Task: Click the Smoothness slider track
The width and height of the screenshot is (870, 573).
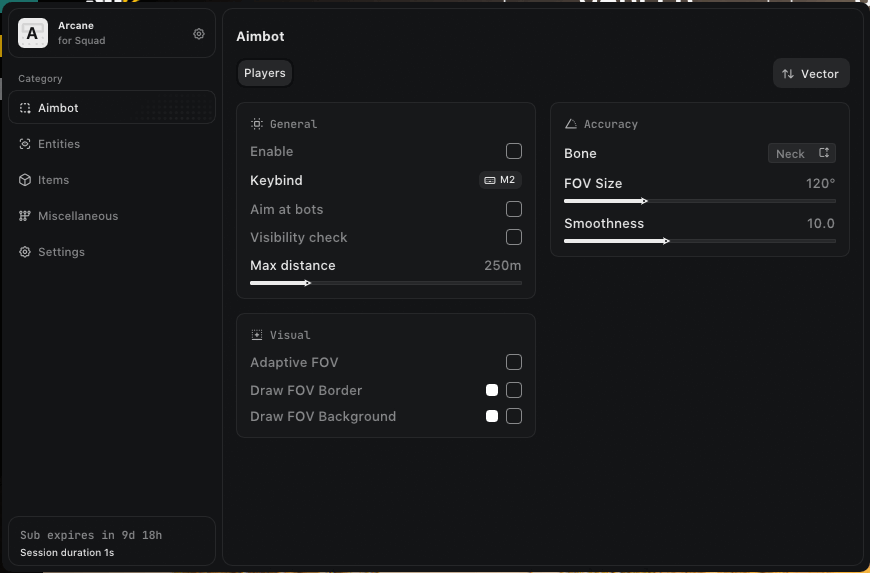Action: [x=700, y=241]
